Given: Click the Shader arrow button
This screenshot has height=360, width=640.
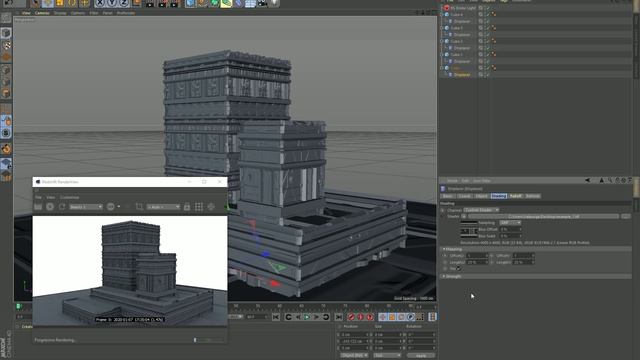Looking at the screenshot, I should [464, 216].
